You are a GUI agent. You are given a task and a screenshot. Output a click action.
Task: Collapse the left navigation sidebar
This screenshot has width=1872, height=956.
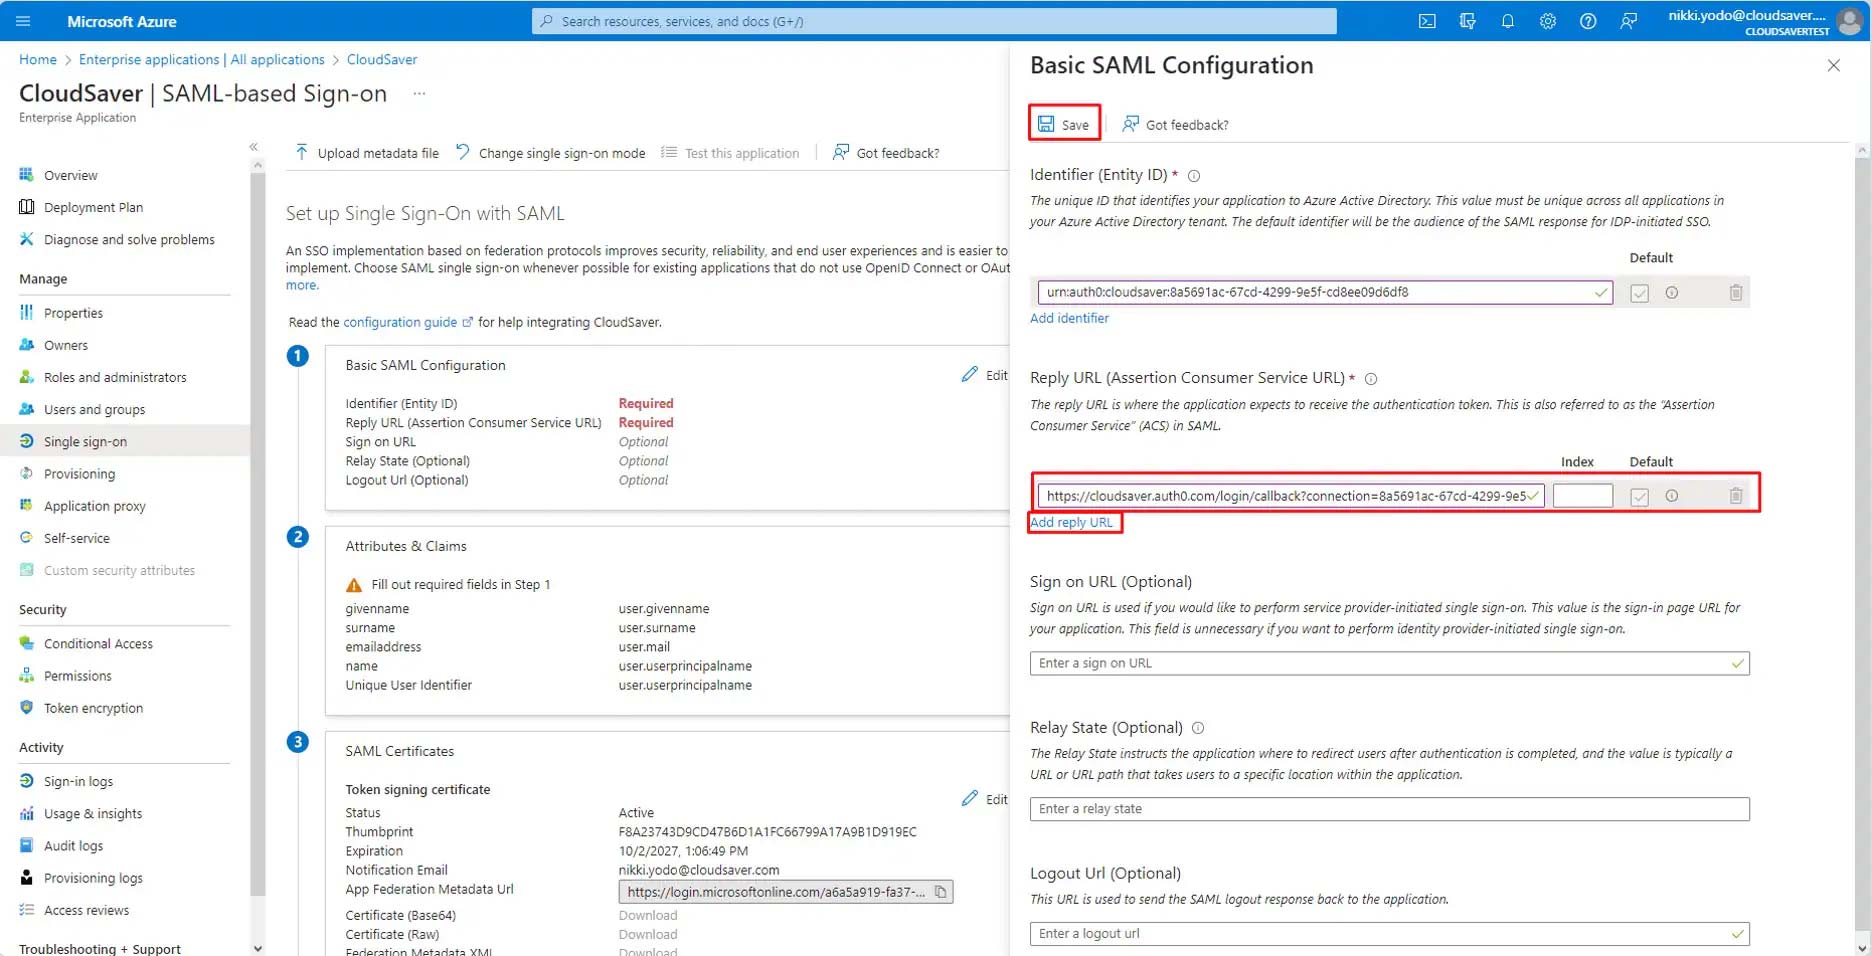pyautogui.click(x=253, y=147)
